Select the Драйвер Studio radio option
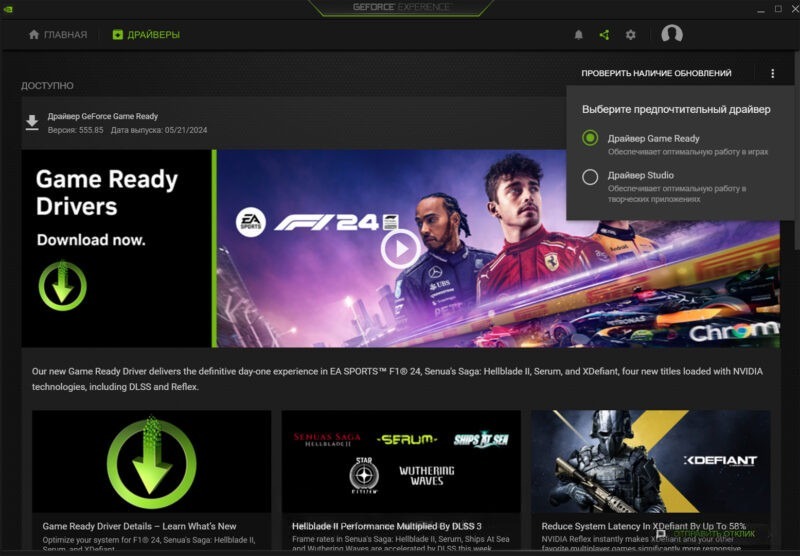The width and height of the screenshot is (800, 556). 590,177
